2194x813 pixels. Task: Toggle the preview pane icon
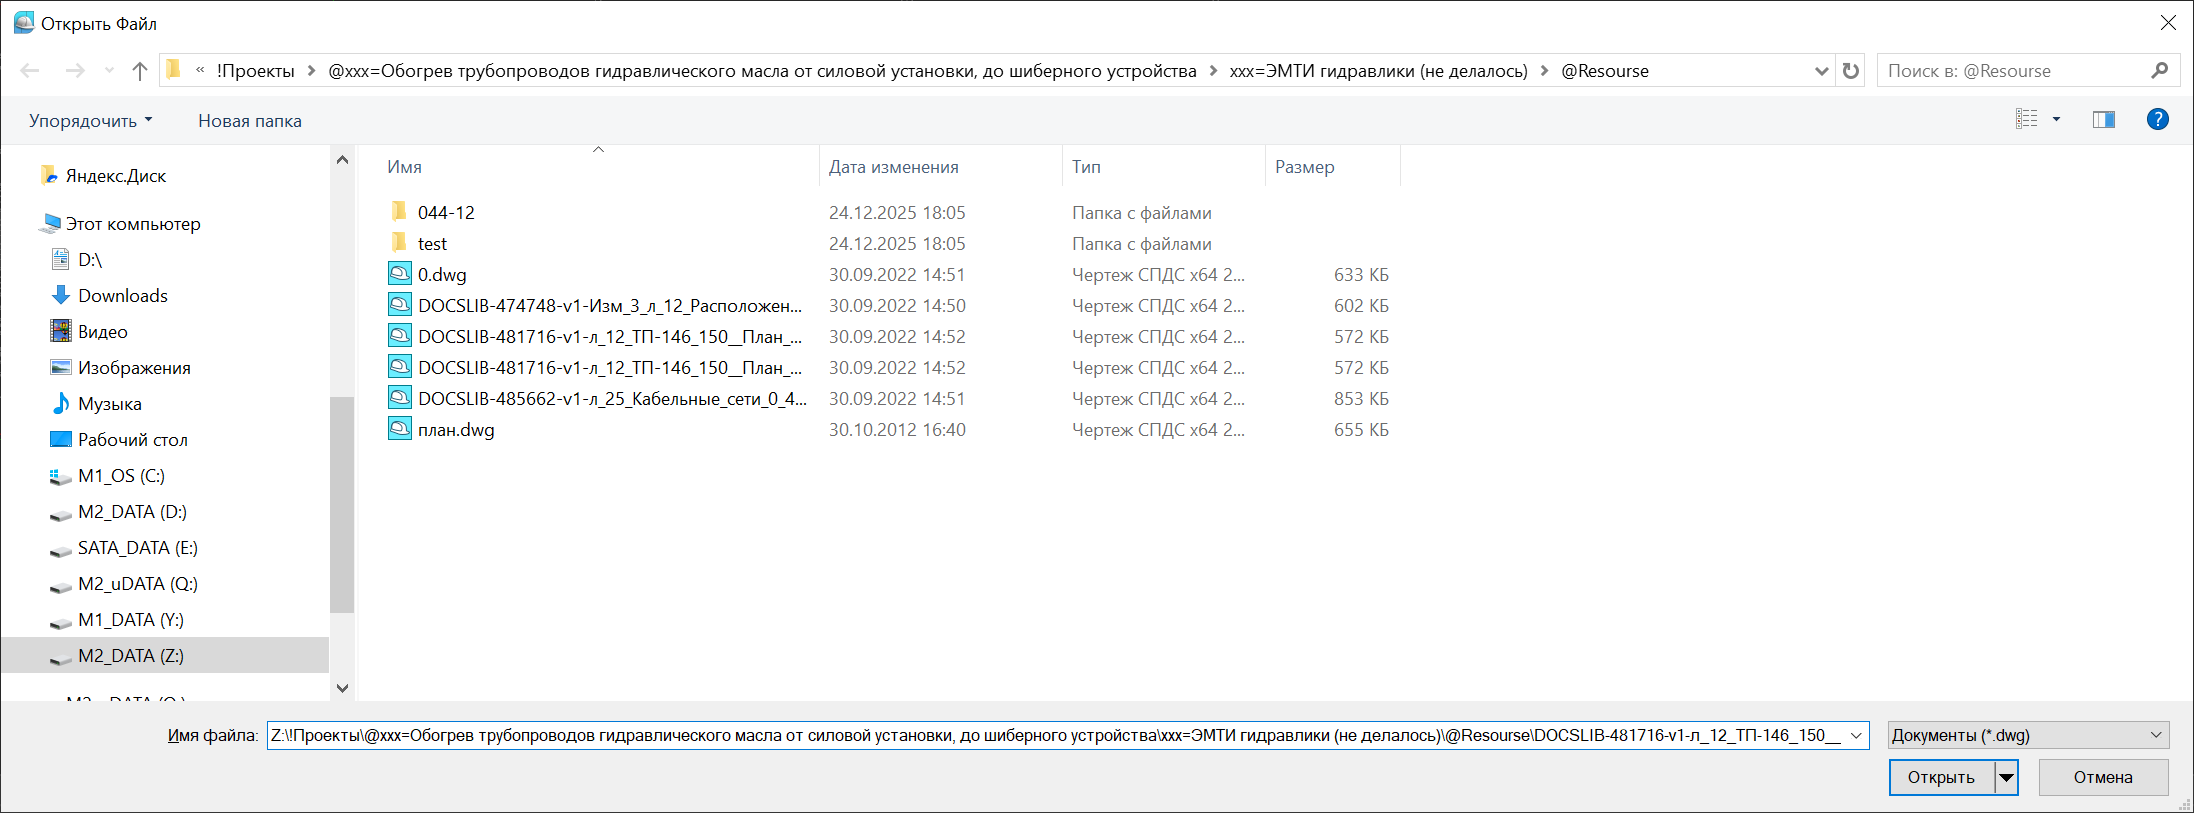coord(2103,120)
